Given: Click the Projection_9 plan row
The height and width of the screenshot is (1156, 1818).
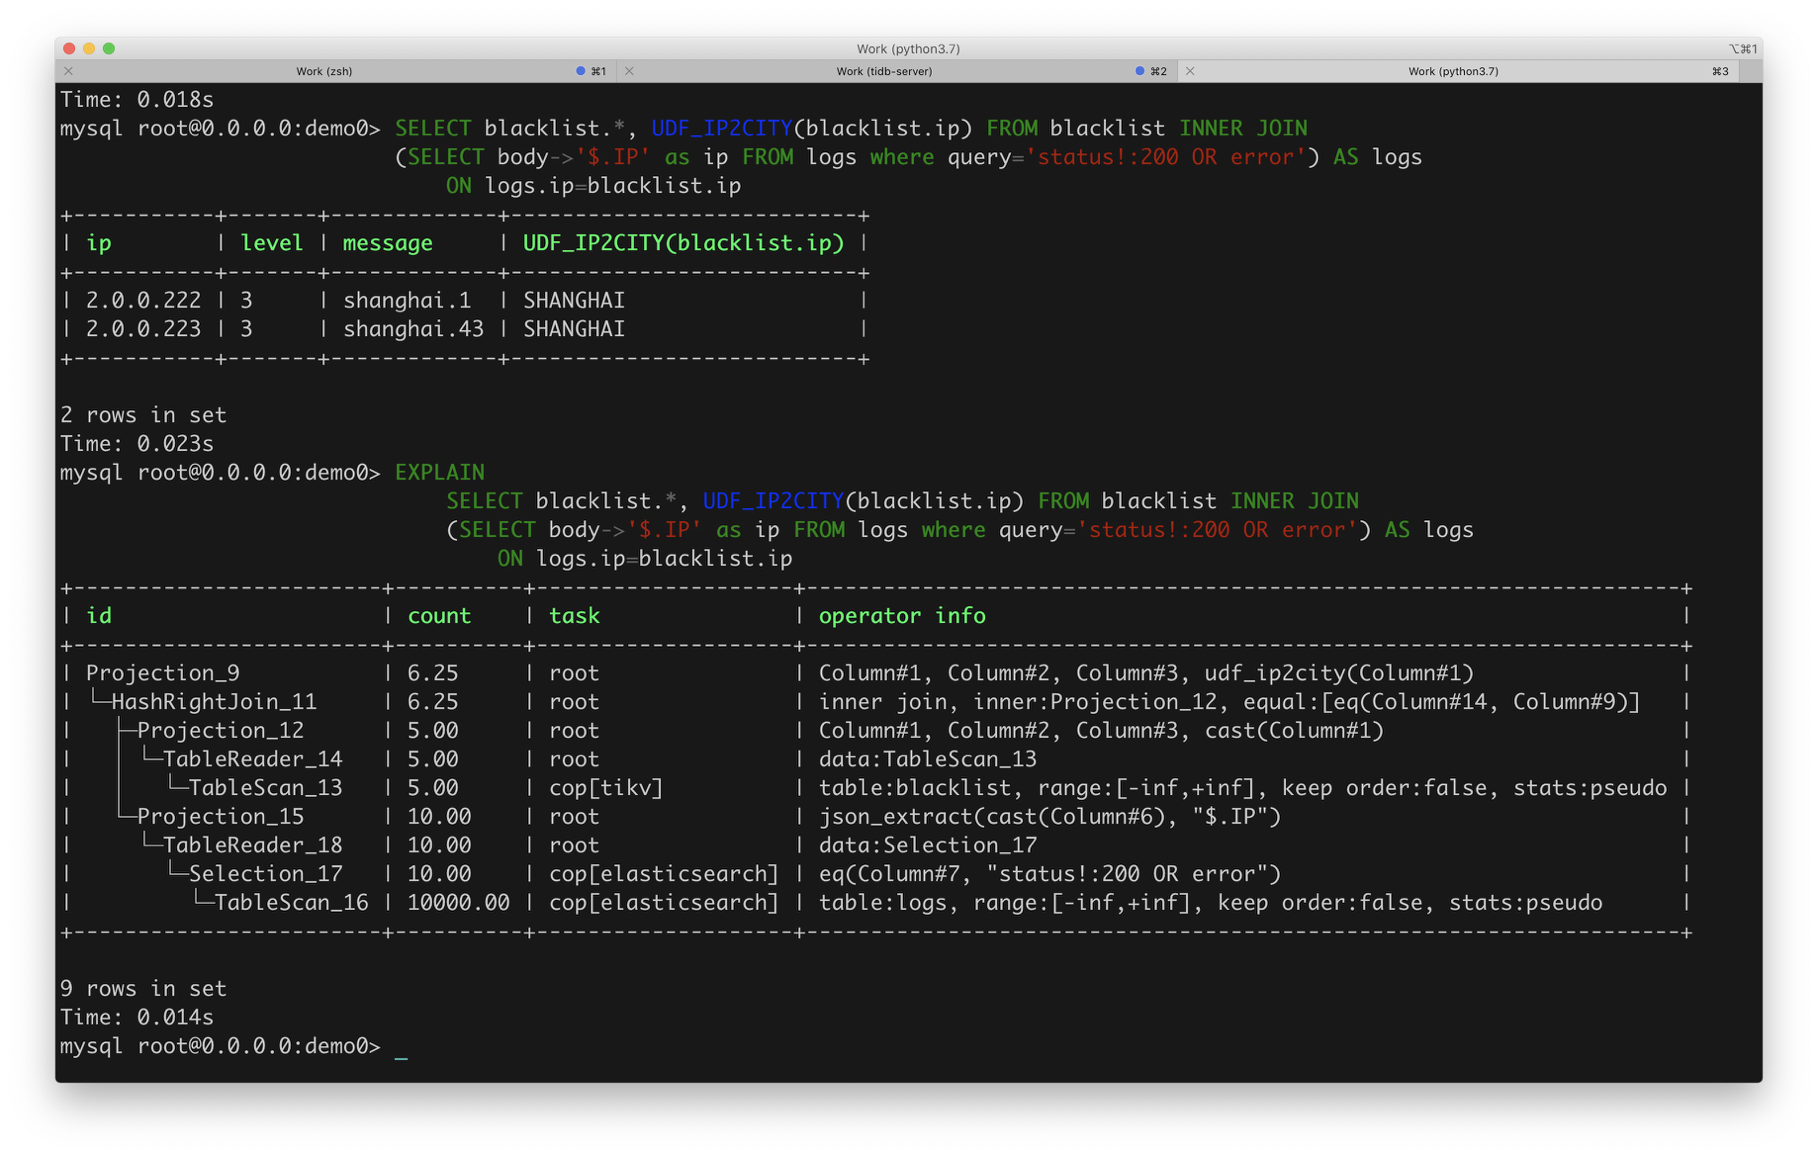Looking at the screenshot, I should tap(163, 673).
